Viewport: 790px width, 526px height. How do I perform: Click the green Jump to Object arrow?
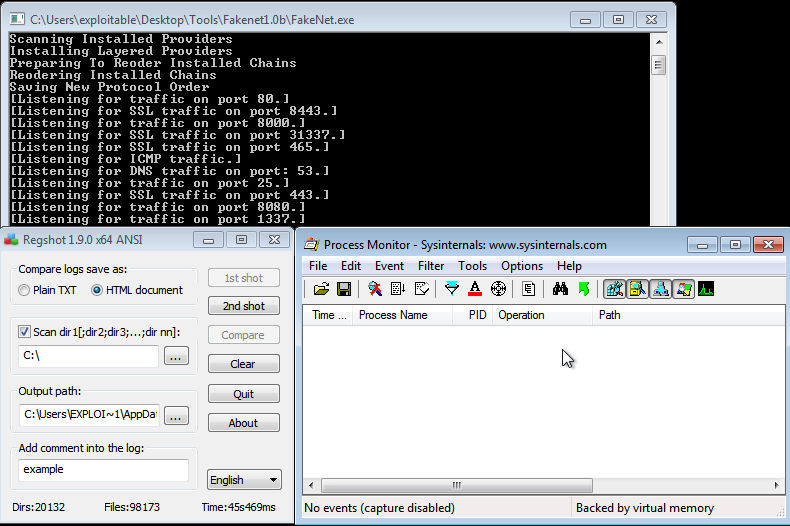(584, 289)
